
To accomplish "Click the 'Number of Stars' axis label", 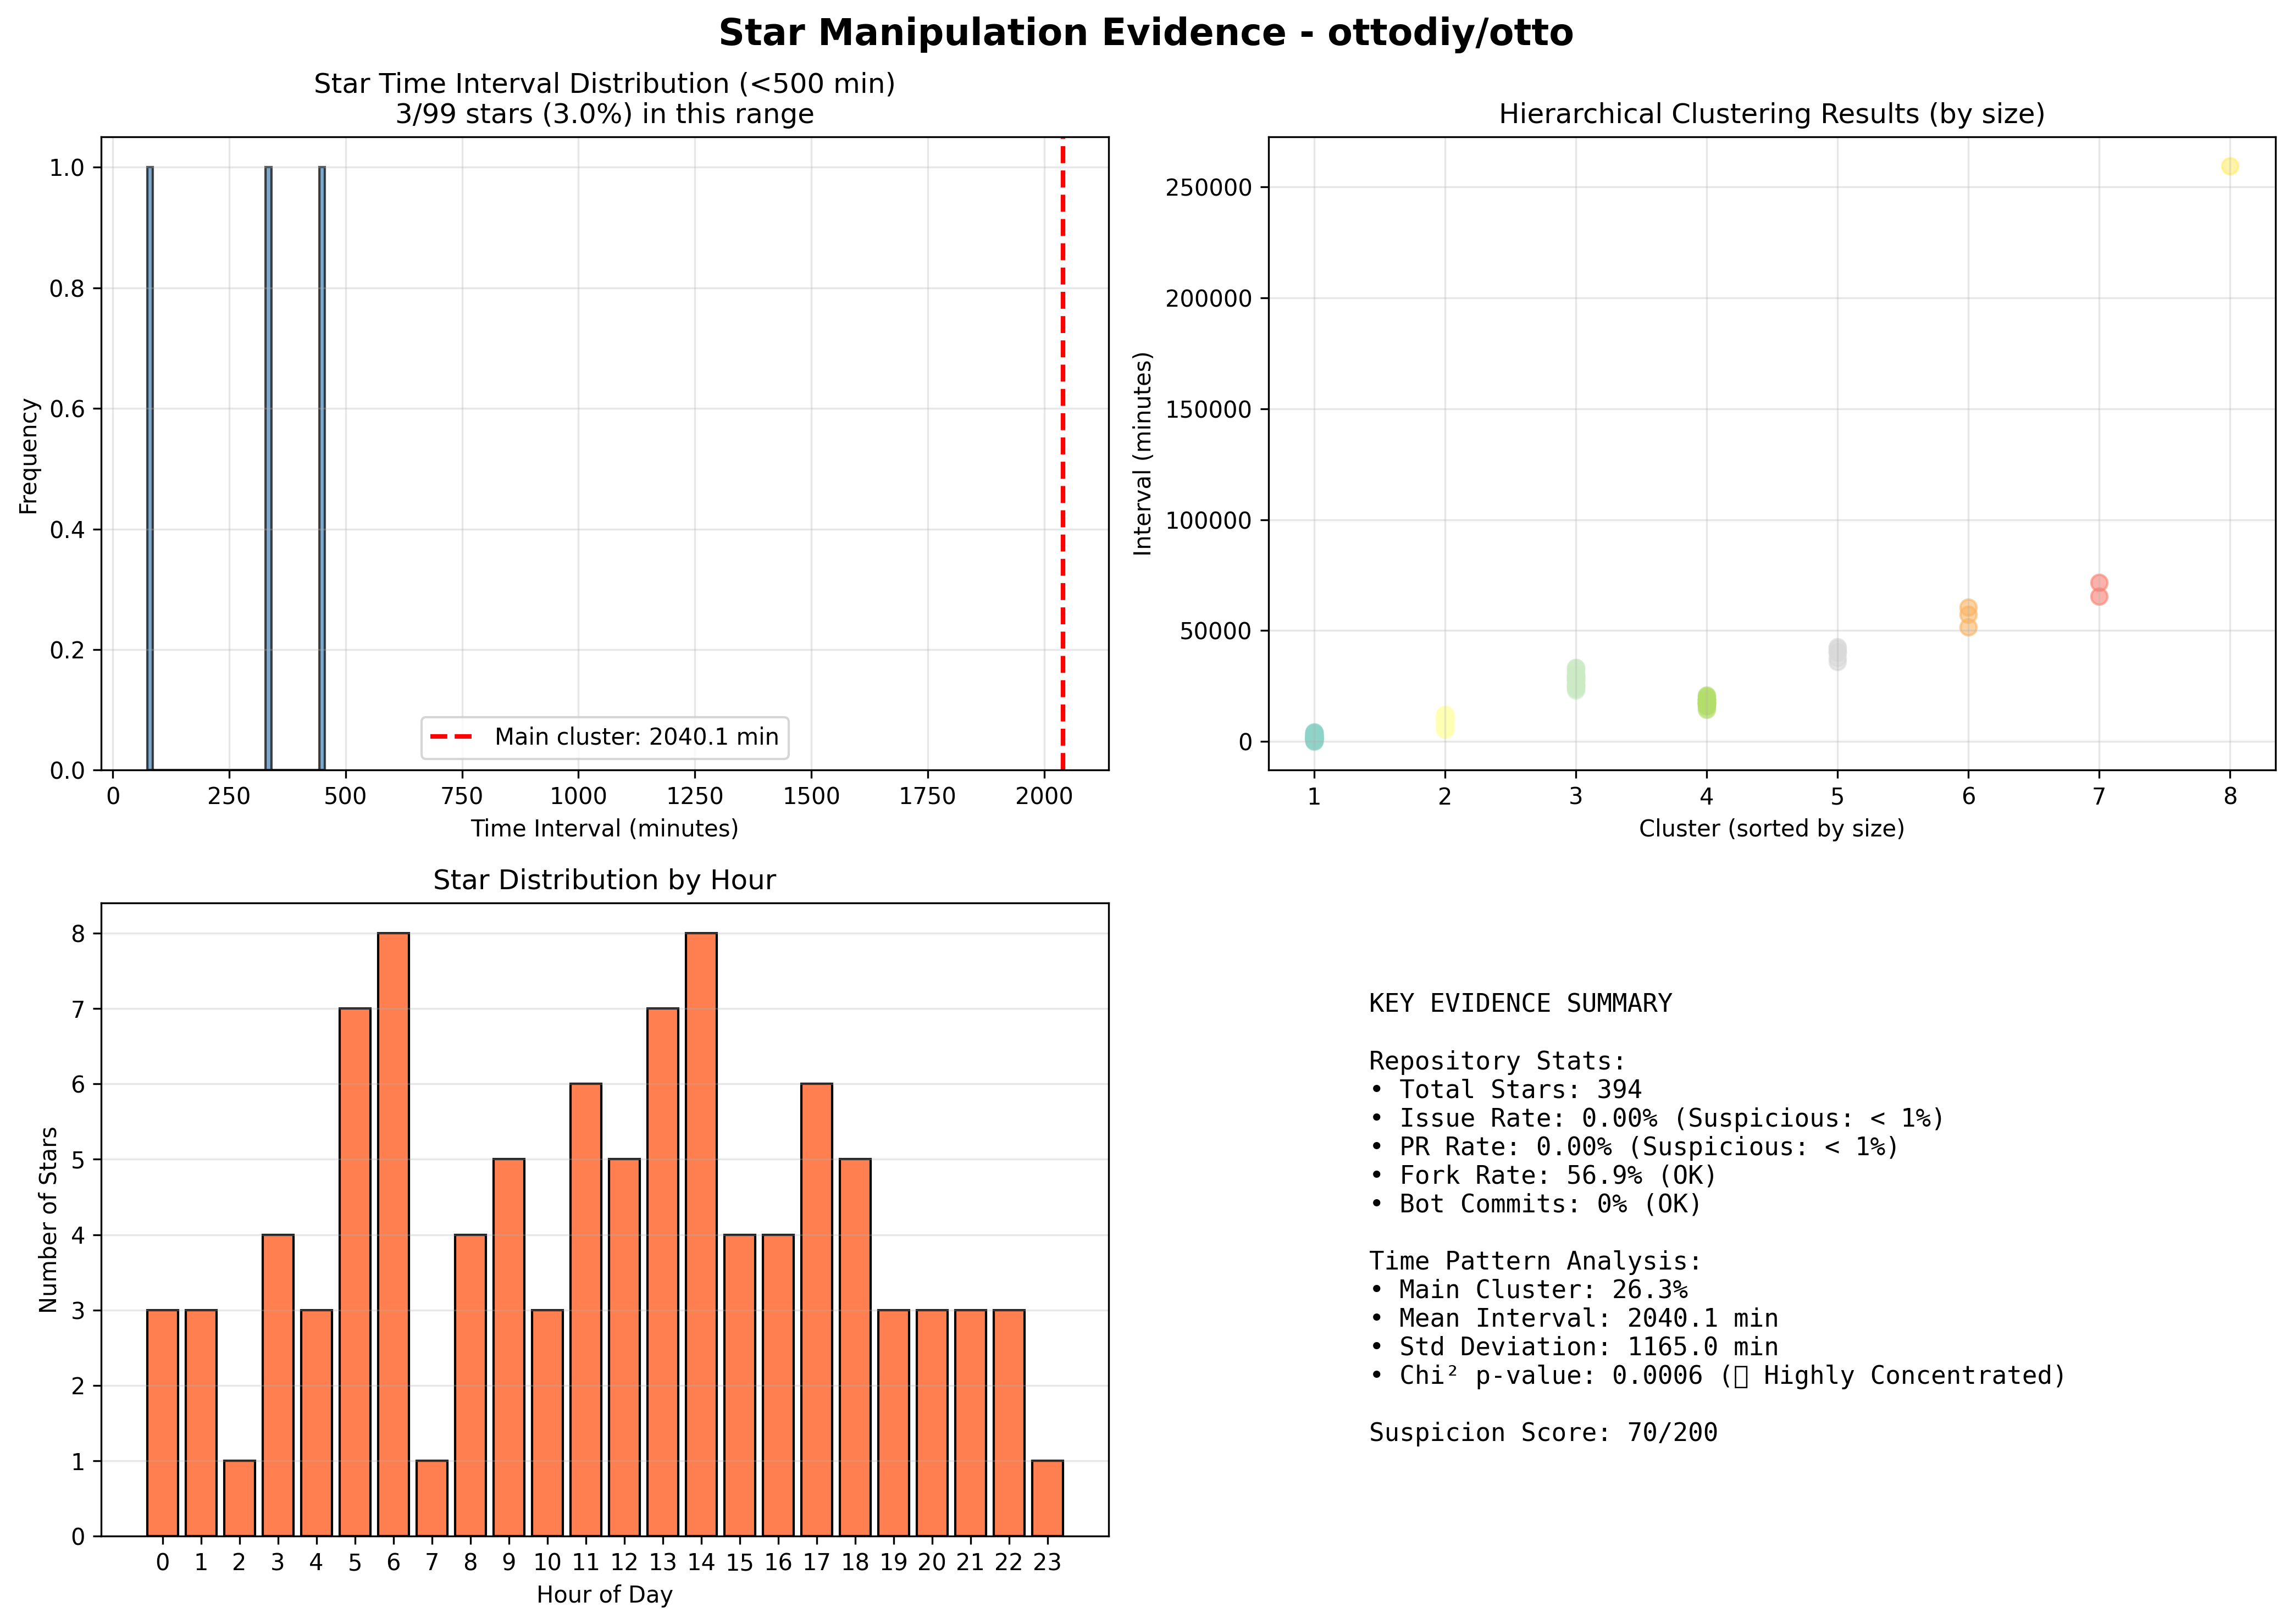I will pyautogui.click(x=48, y=1219).
